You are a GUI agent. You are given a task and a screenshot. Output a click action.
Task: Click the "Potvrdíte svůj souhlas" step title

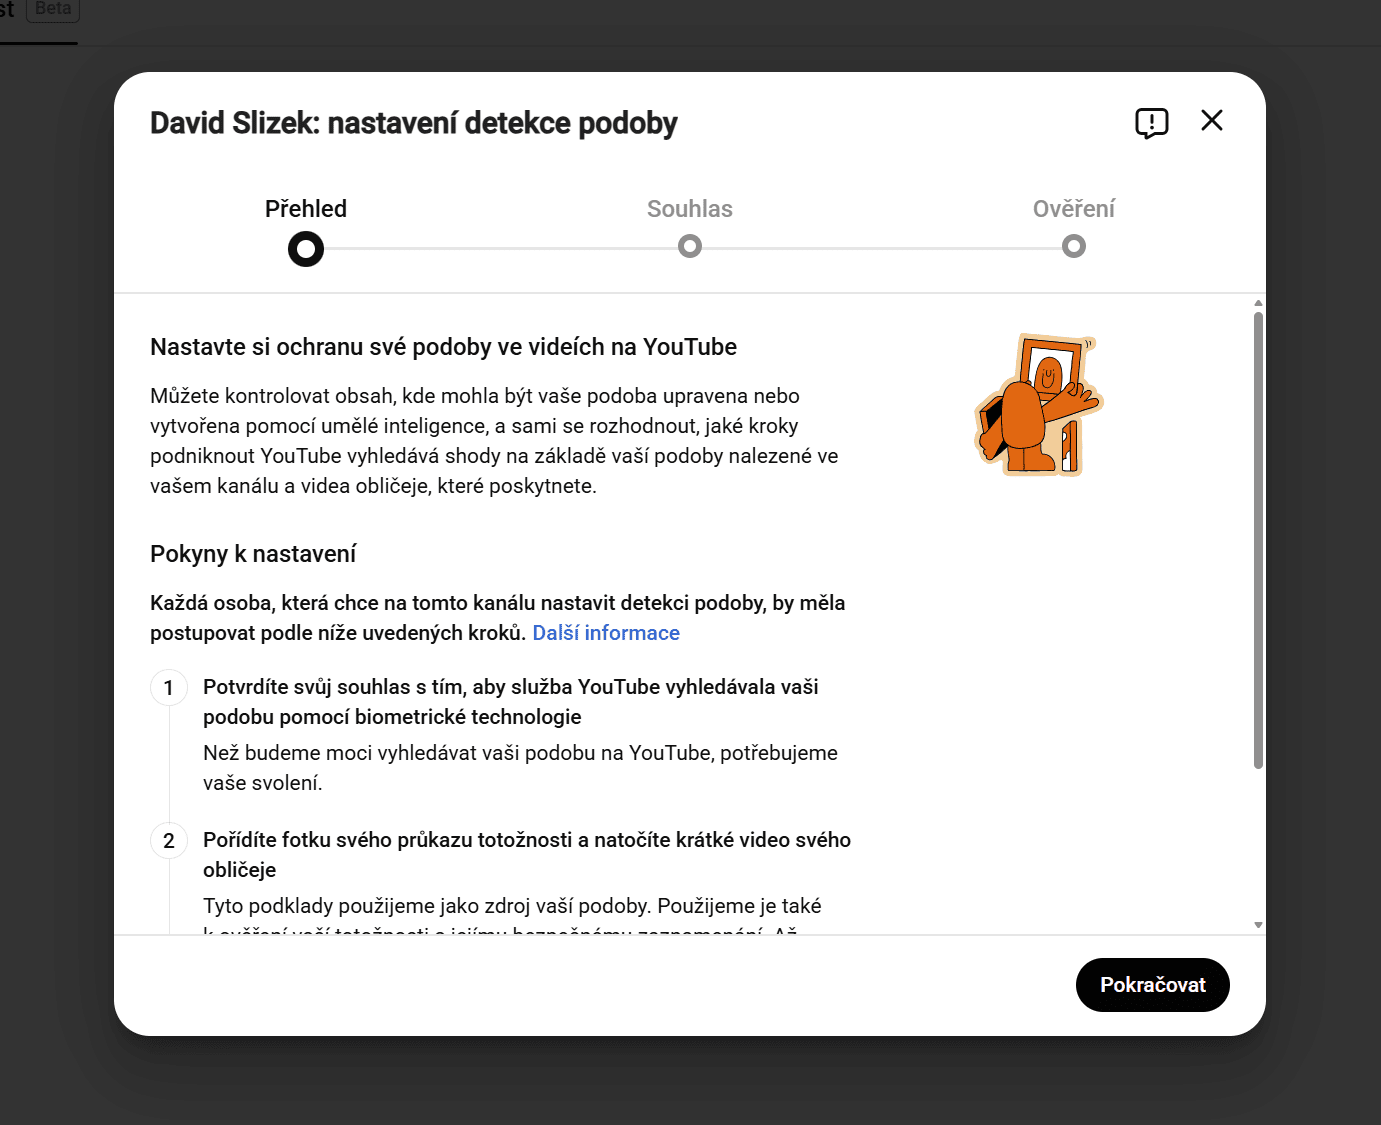coord(511,702)
